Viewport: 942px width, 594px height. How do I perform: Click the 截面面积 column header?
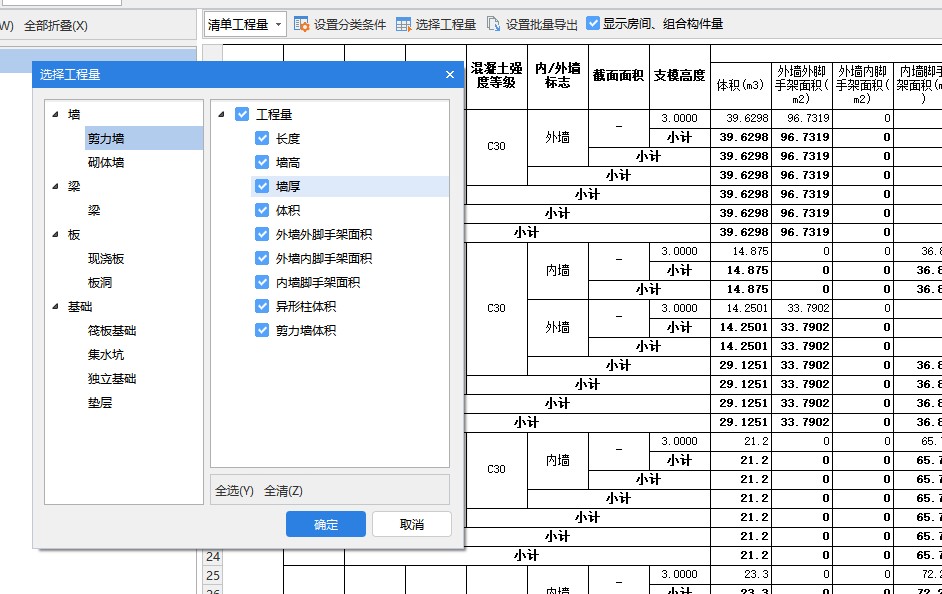click(618, 76)
